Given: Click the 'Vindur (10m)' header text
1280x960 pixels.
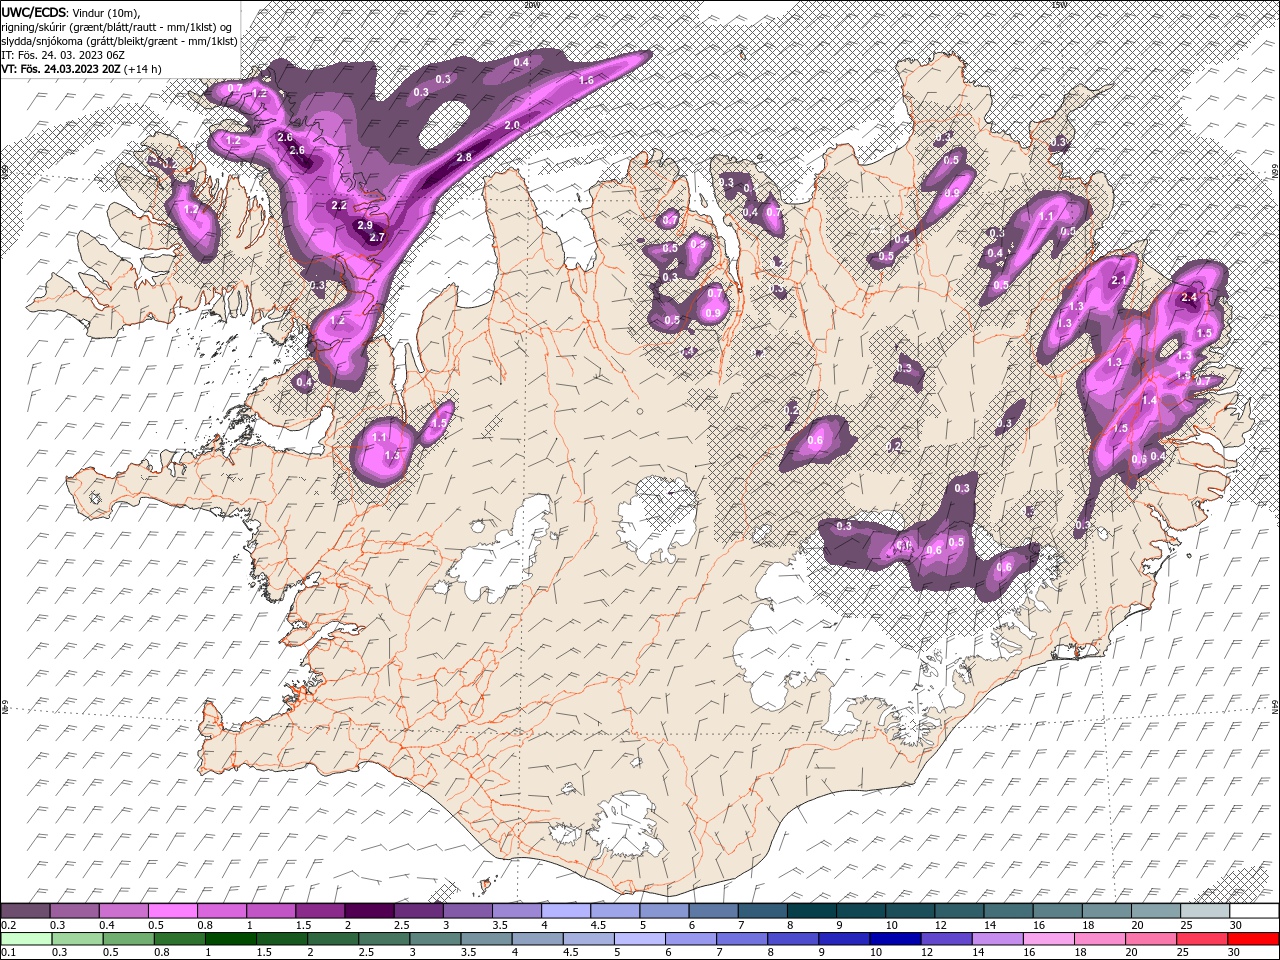Looking at the screenshot, I should (x=106, y=11).
